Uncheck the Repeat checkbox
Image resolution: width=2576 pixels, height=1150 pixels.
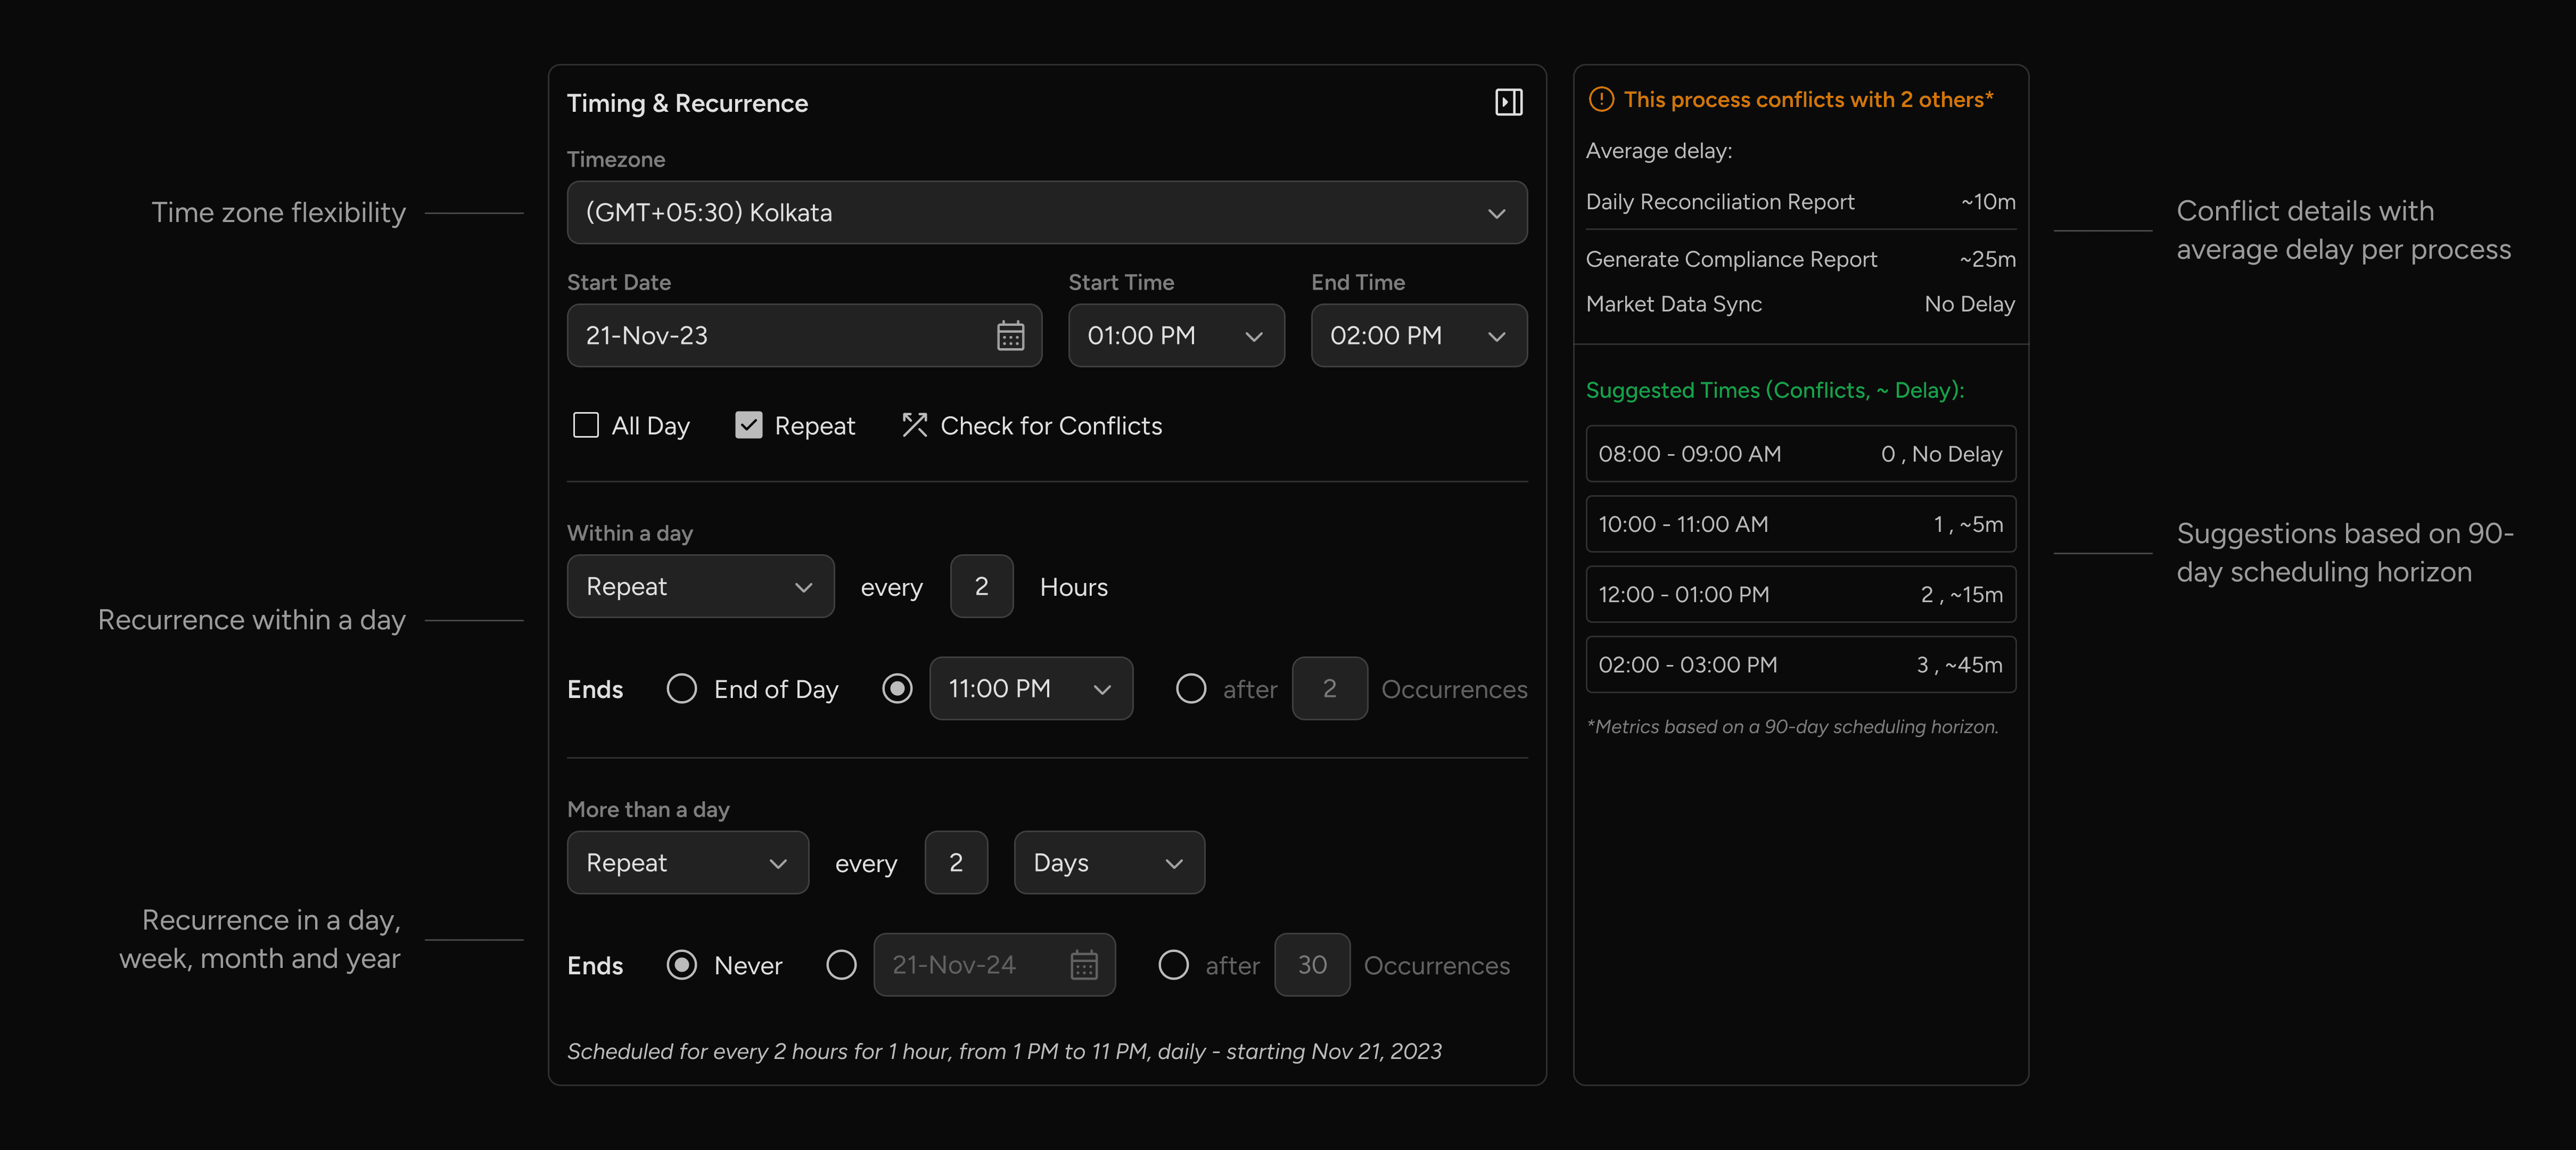coord(748,425)
